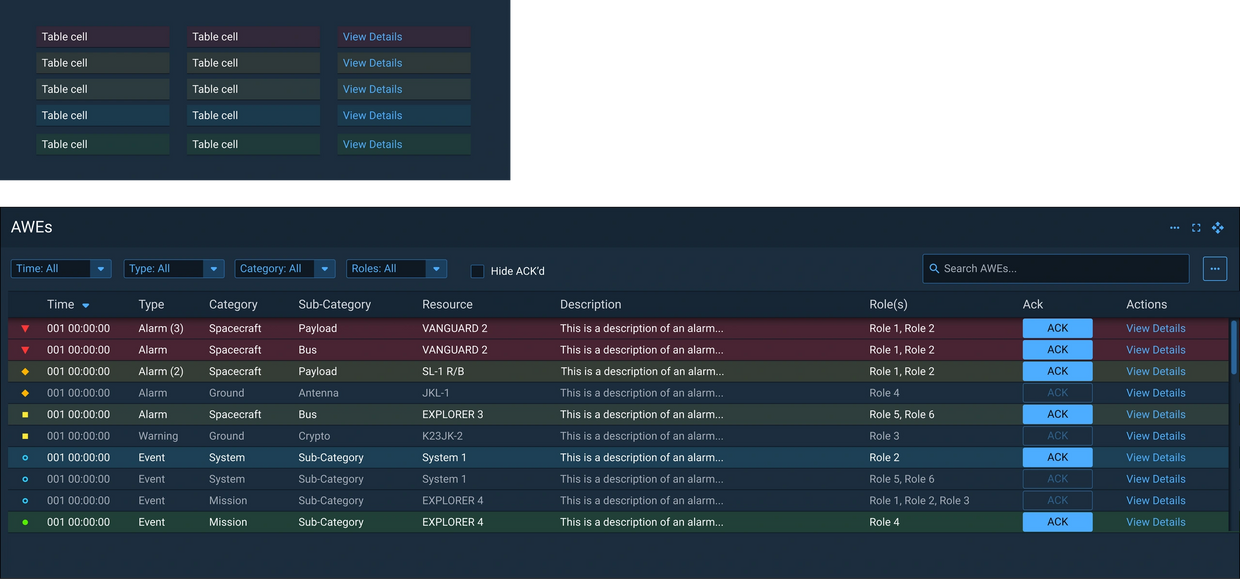The image size is (1240, 579).
Task: Click the Sub-Category column header
Action: tap(334, 304)
